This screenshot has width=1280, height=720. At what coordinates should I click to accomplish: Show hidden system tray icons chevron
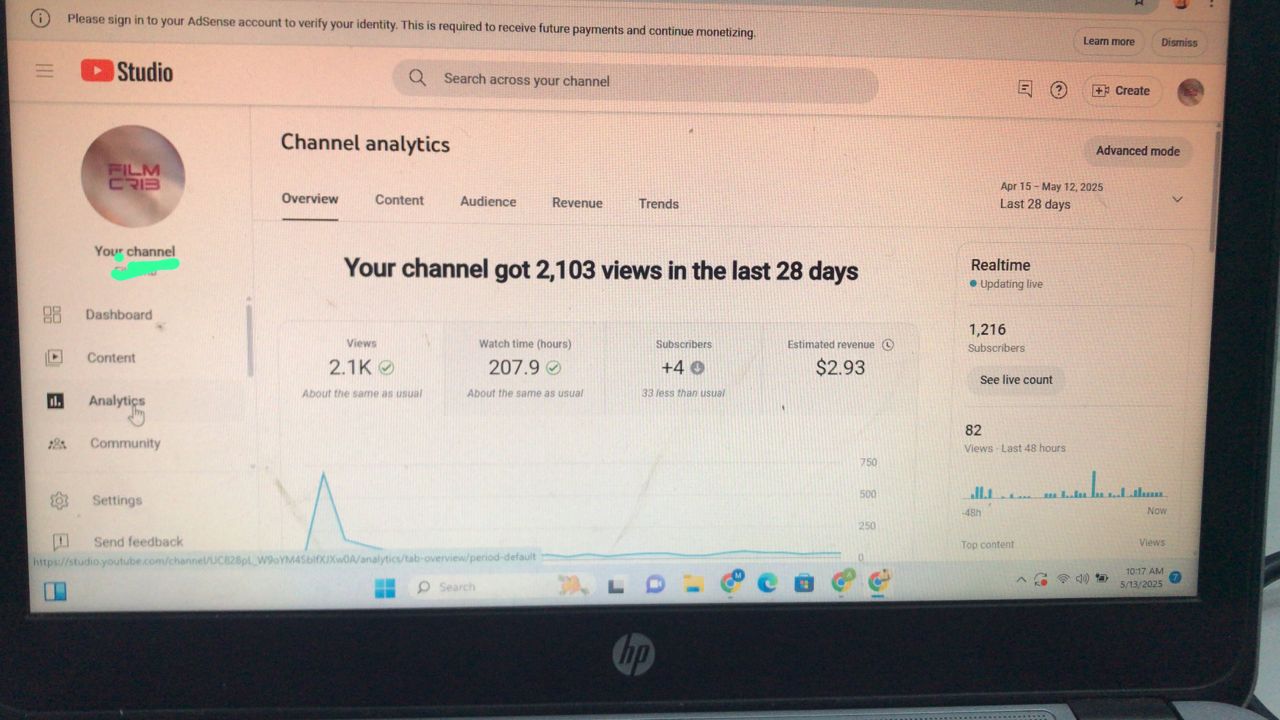tap(1021, 579)
